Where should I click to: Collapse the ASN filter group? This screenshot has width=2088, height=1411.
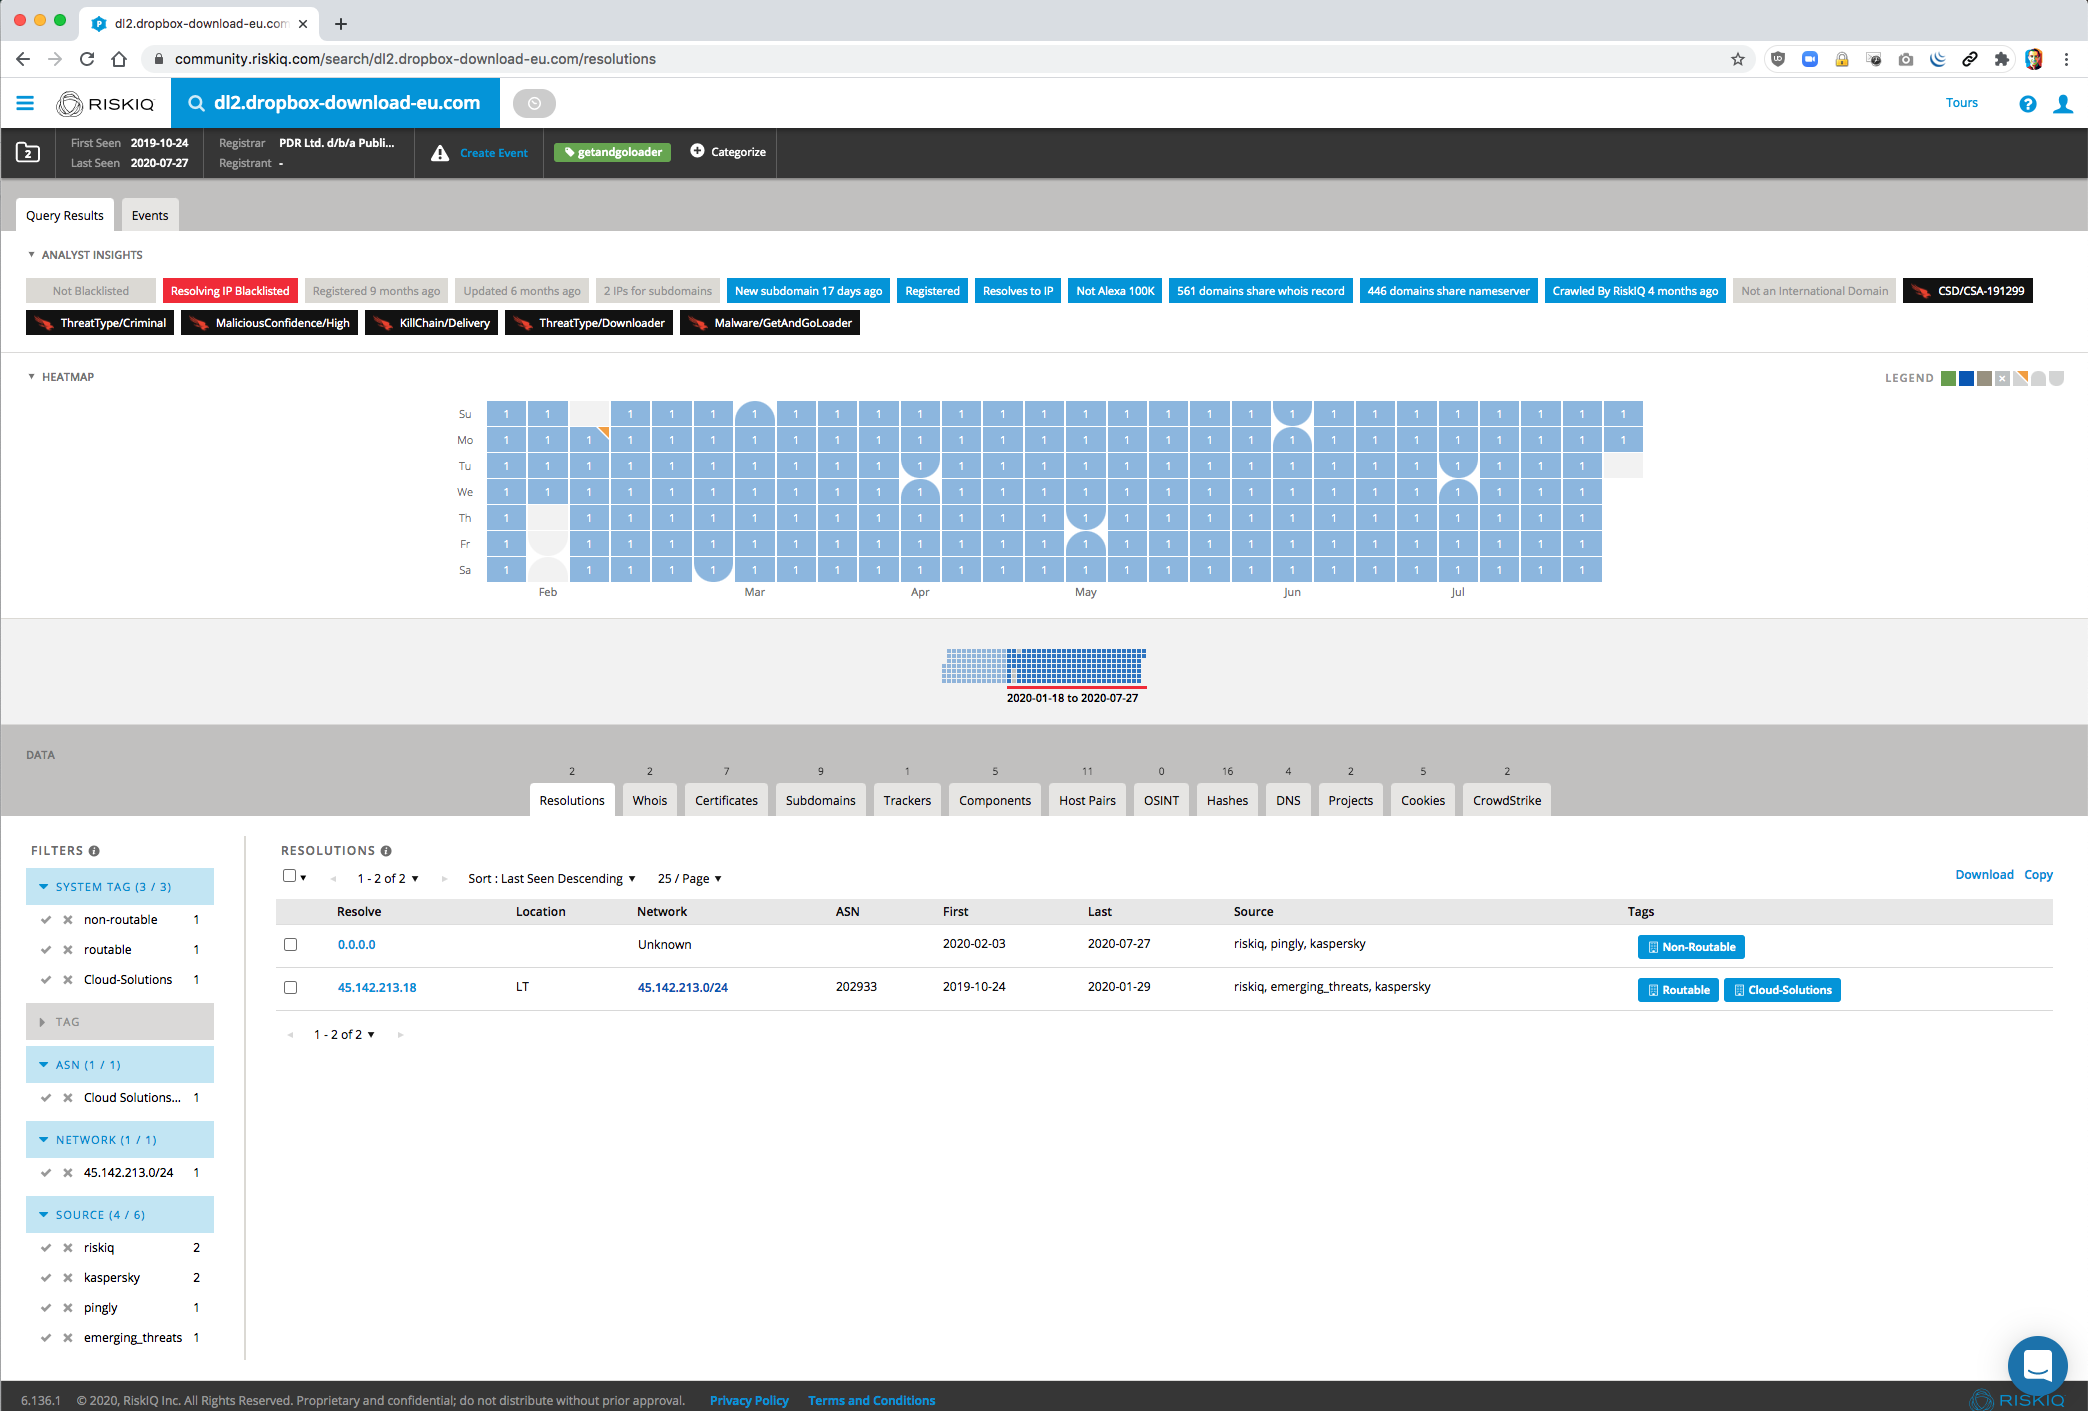coord(120,1065)
